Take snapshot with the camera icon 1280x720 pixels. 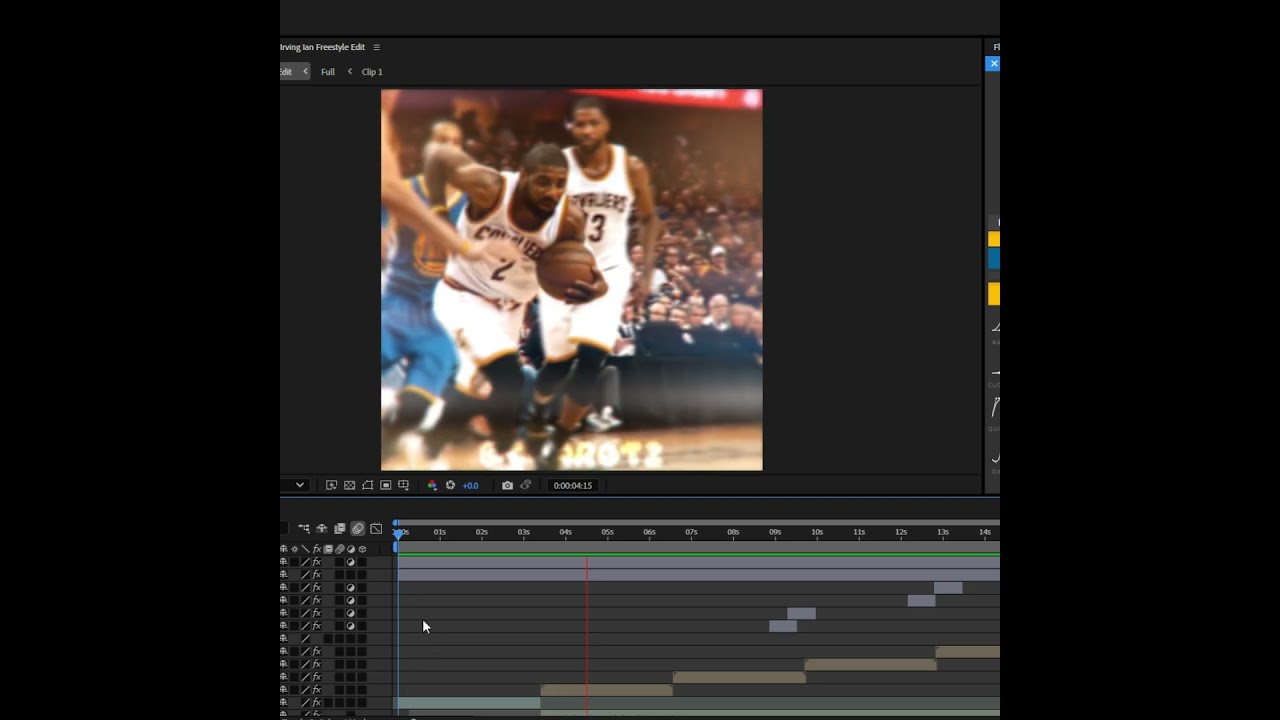[x=507, y=485]
